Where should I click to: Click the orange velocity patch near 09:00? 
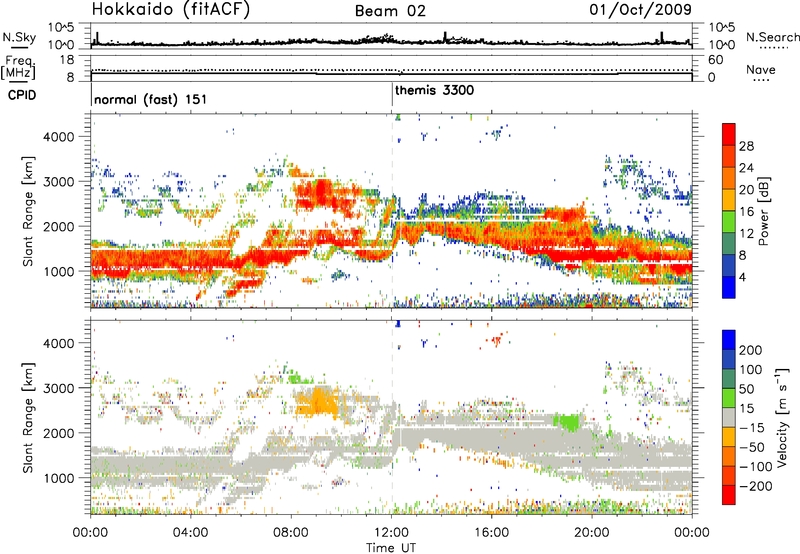(319, 401)
